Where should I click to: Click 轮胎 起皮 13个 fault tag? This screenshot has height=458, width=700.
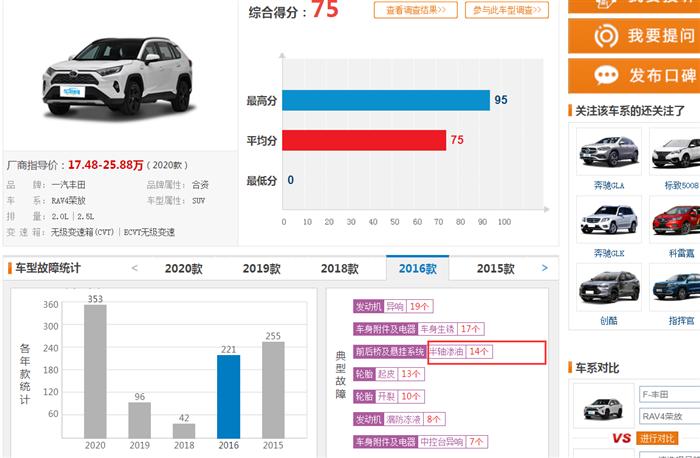(389, 374)
